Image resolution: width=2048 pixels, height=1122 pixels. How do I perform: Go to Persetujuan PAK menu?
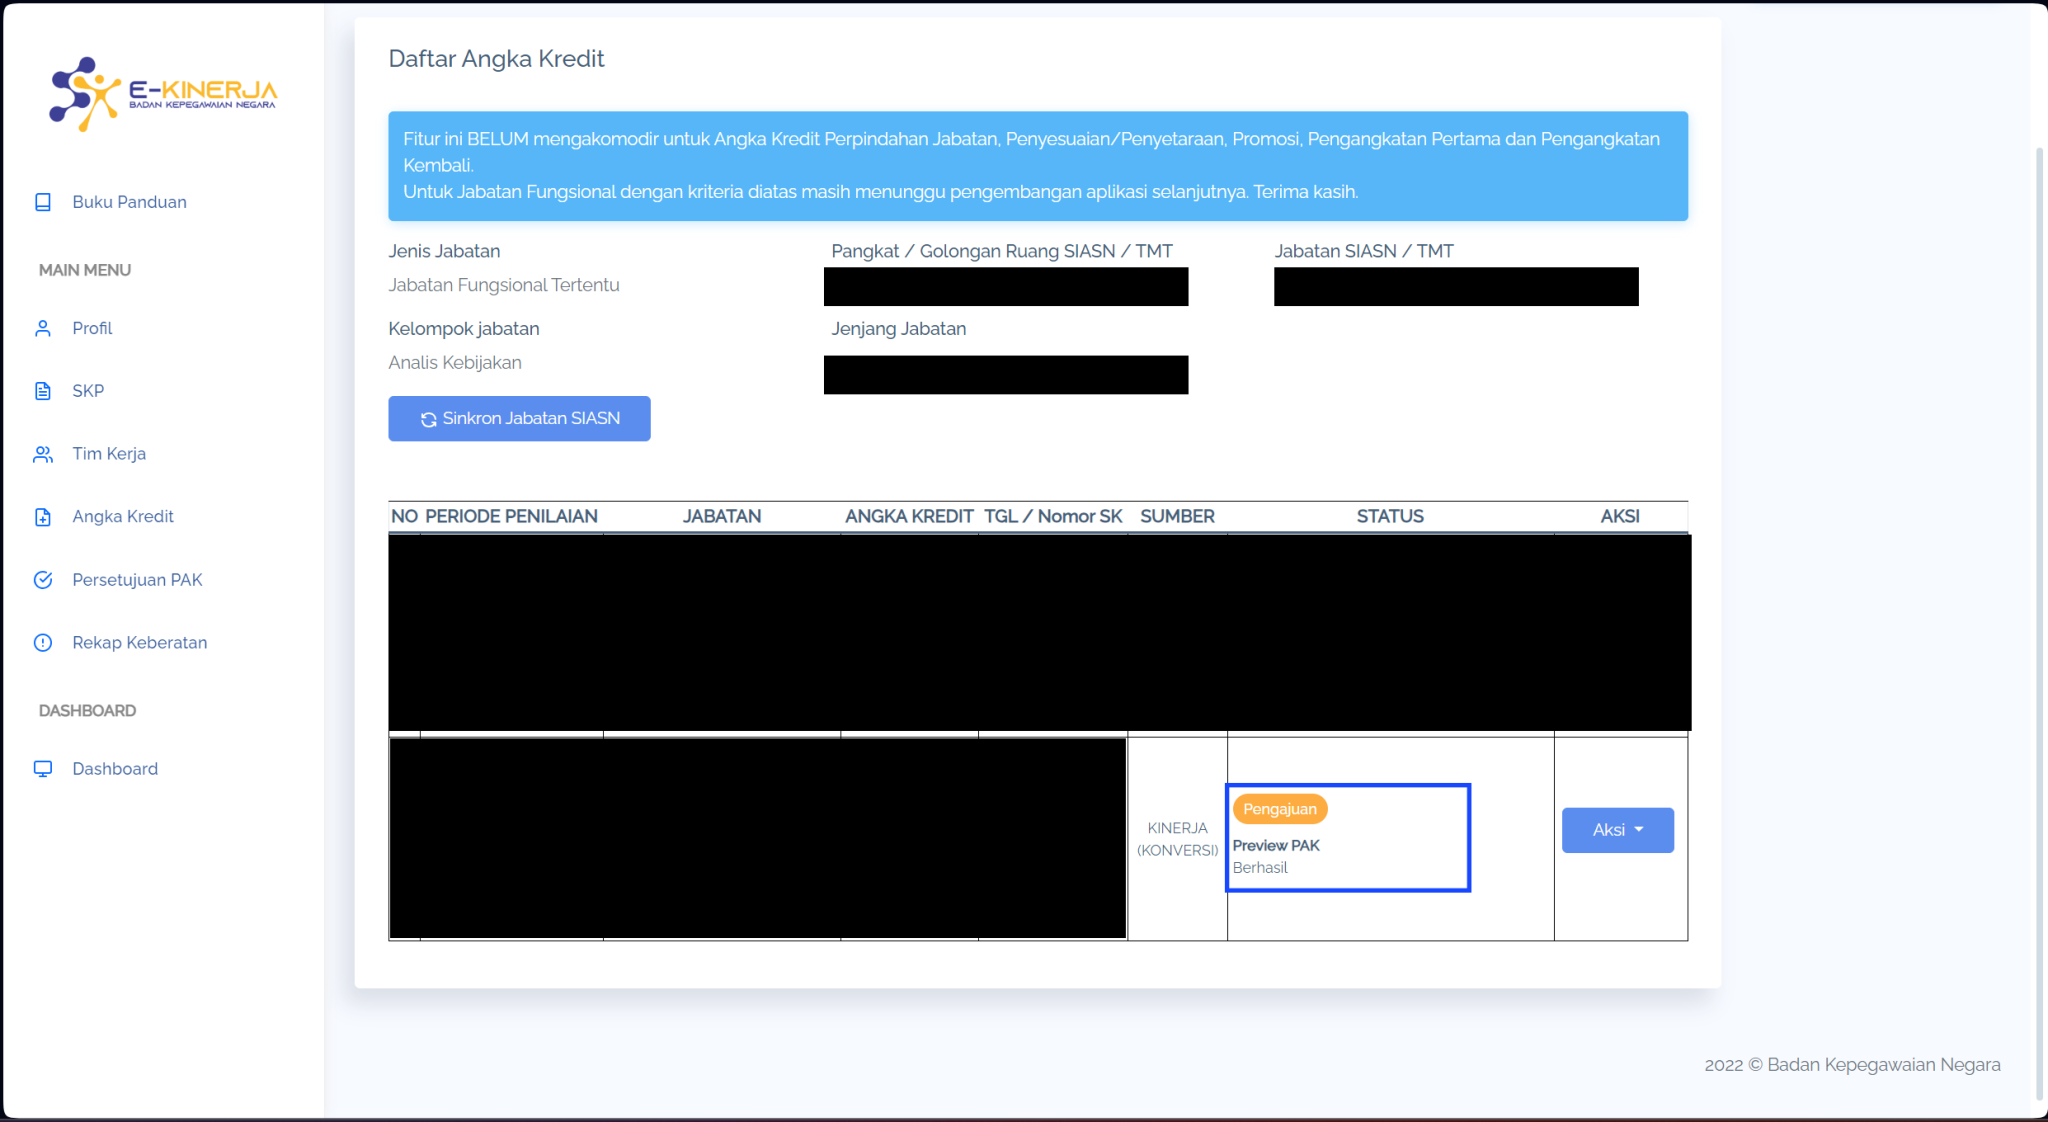click(x=137, y=580)
